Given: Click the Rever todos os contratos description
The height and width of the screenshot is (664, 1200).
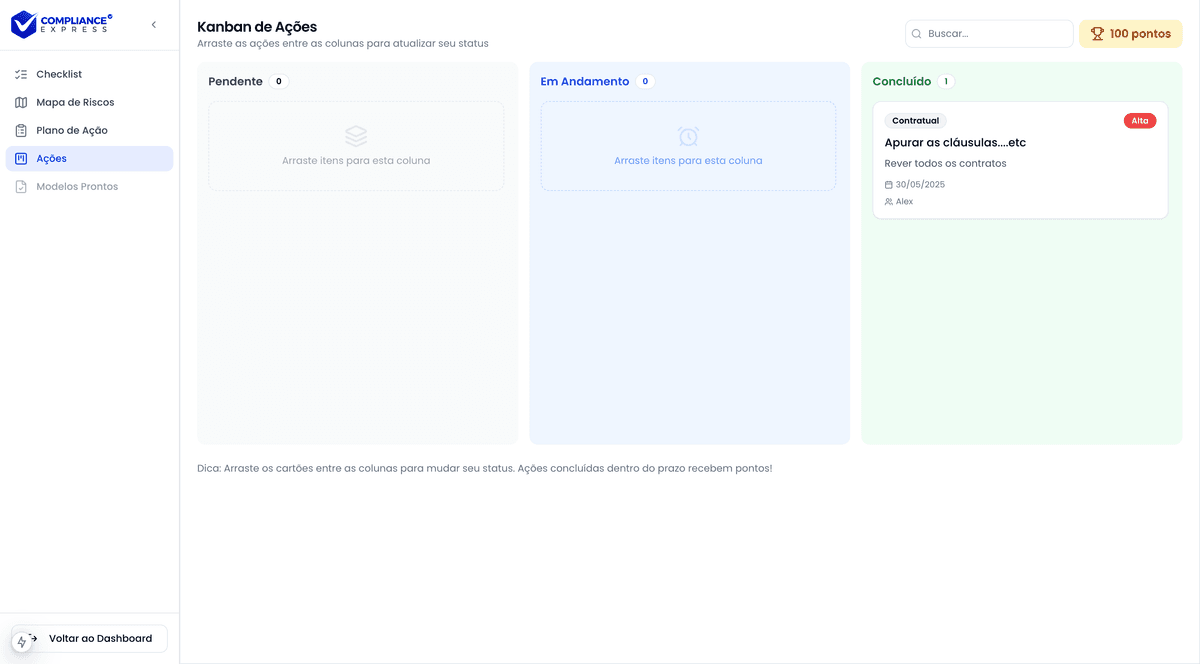Looking at the screenshot, I should [945, 163].
